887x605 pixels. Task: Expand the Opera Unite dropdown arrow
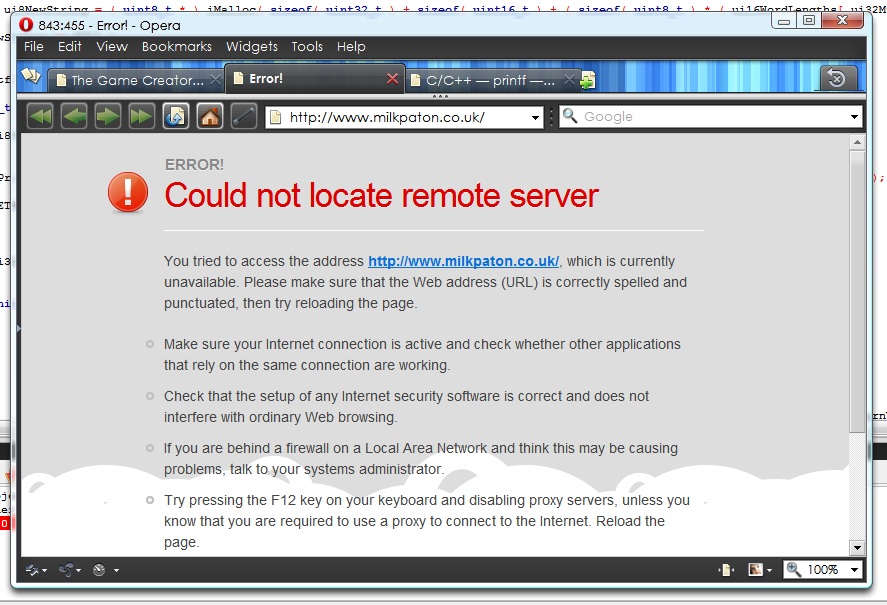pyautogui.click(x=78, y=570)
